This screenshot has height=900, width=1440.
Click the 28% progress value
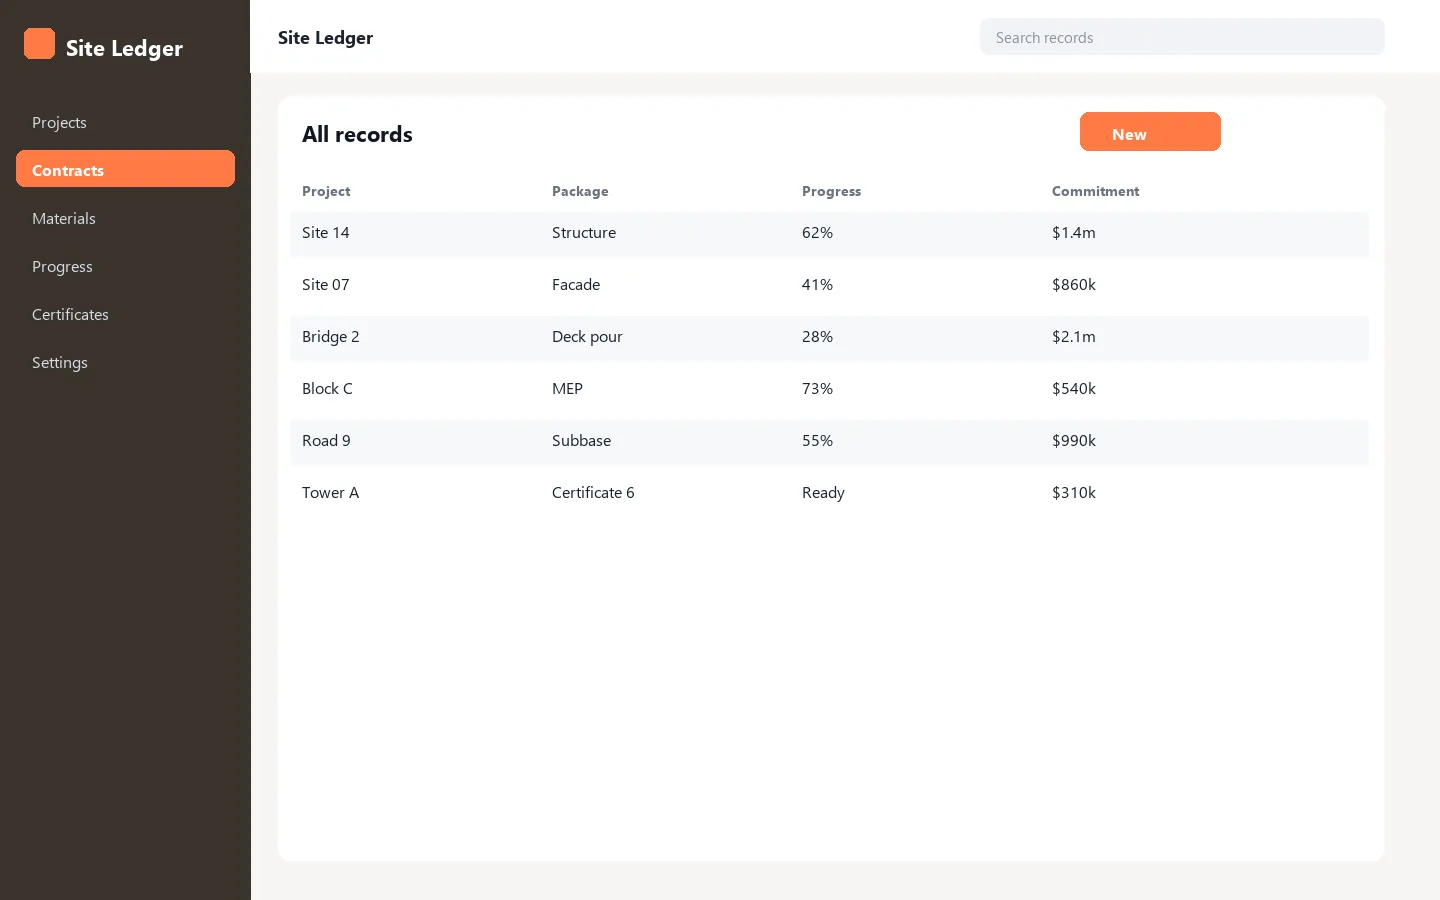(x=817, y=336)
